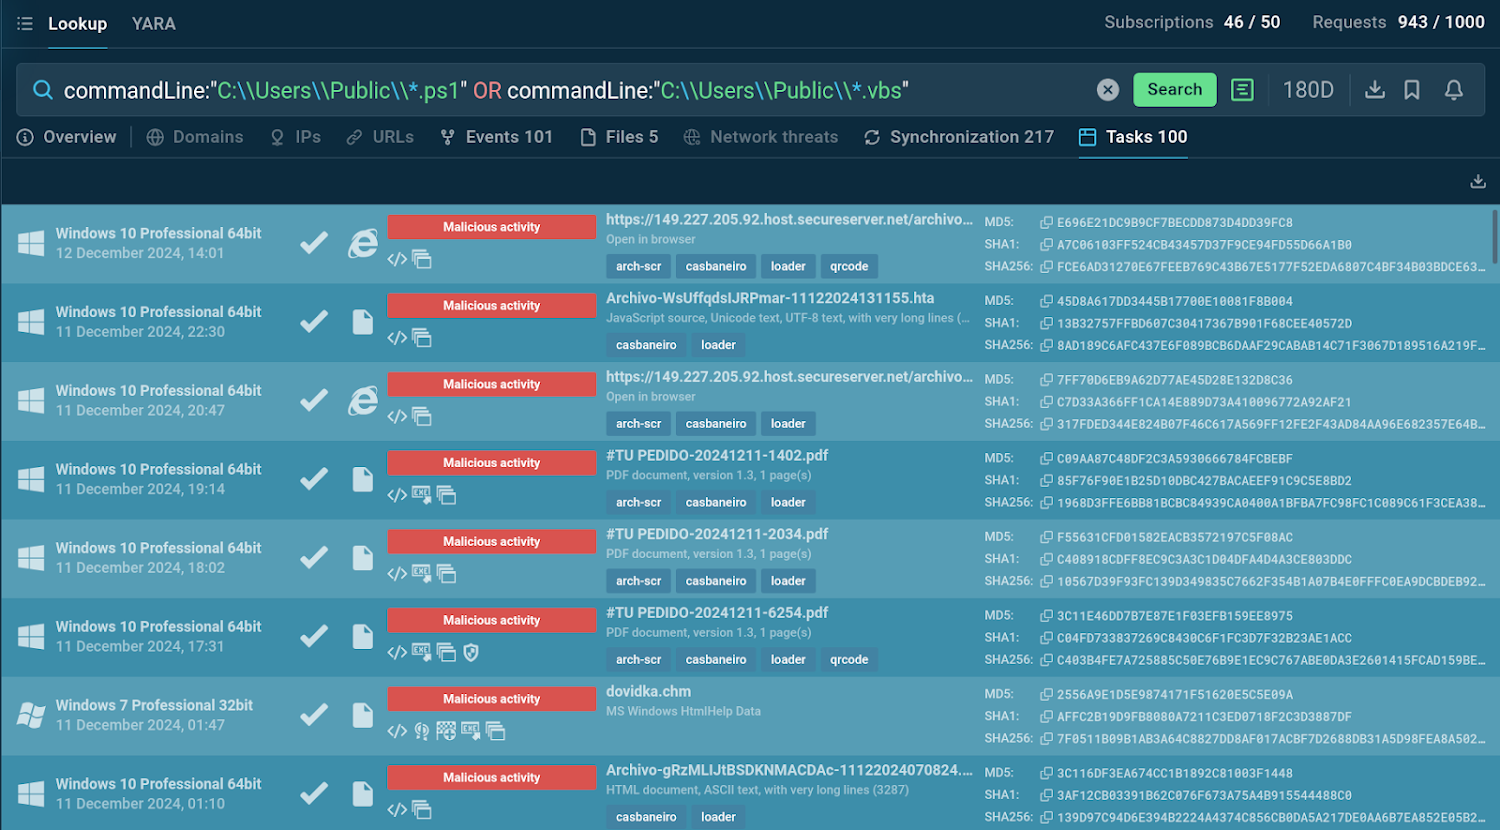
Task: Run the query with Search button
Action: coord(1175,90)
